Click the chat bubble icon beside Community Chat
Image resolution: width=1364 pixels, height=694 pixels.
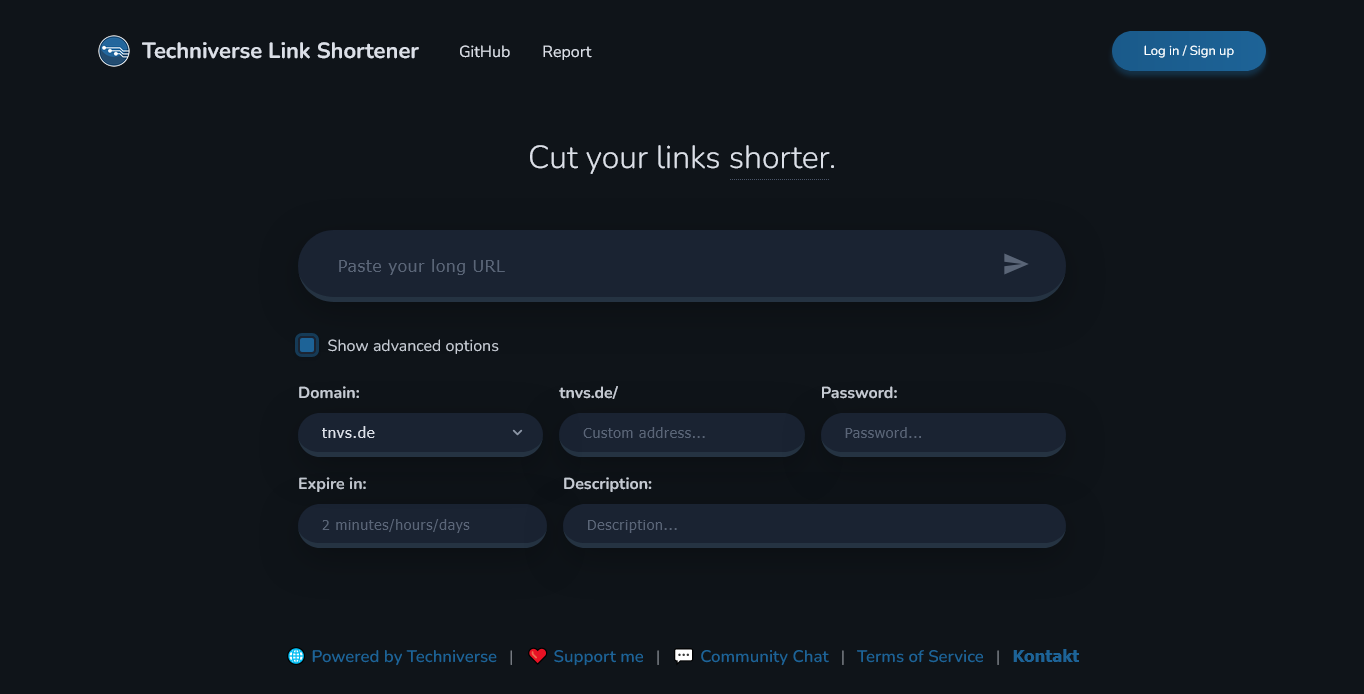pyautogui.click(x=684, y=656)
